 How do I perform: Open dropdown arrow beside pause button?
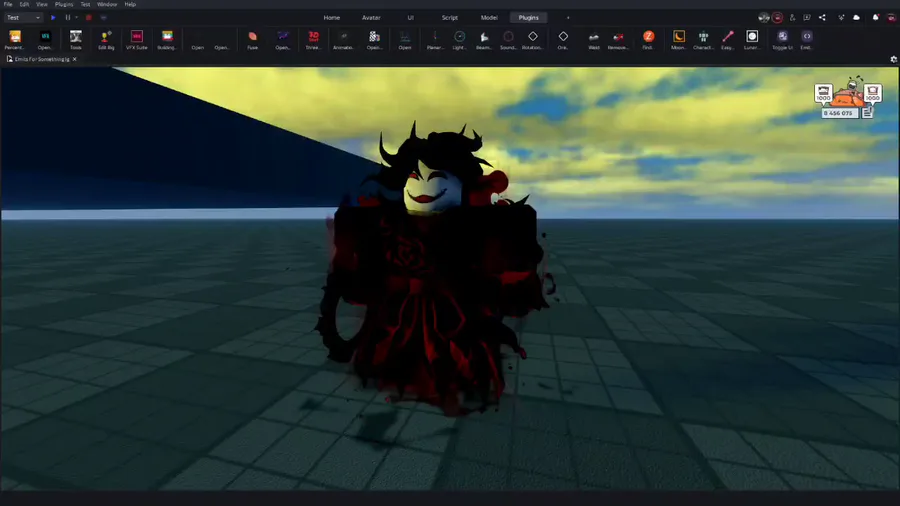76,18
